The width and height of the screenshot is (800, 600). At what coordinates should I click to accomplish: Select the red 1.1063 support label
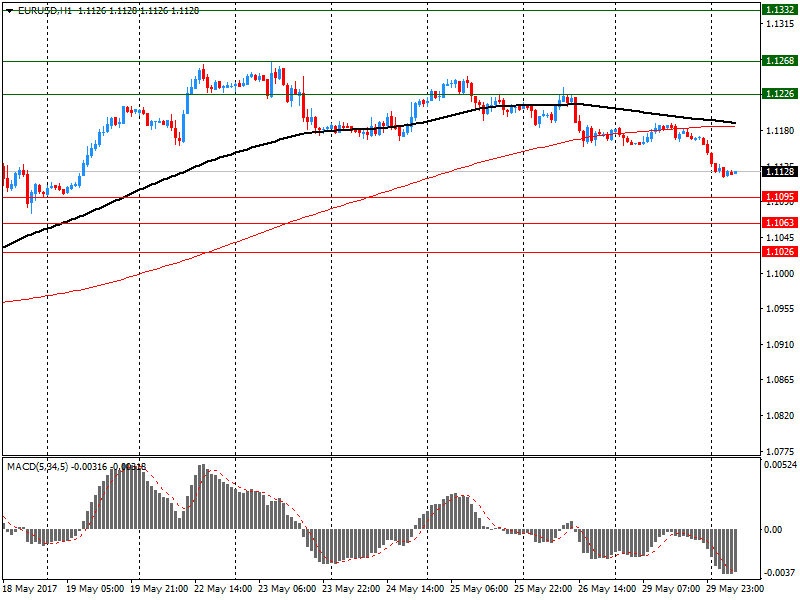(x=780, y=222)
